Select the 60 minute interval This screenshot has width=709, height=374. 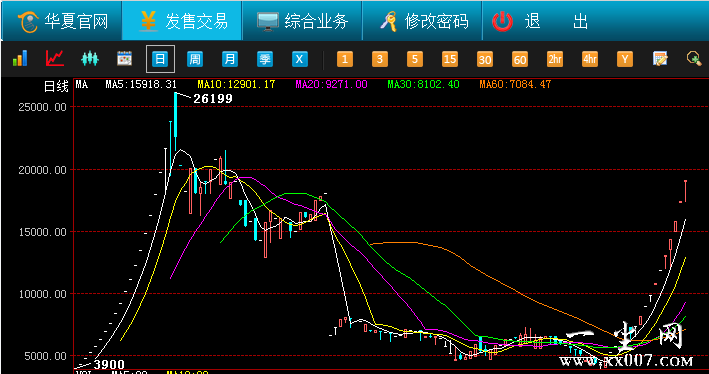pyautogui.click(x=520, y=59)
